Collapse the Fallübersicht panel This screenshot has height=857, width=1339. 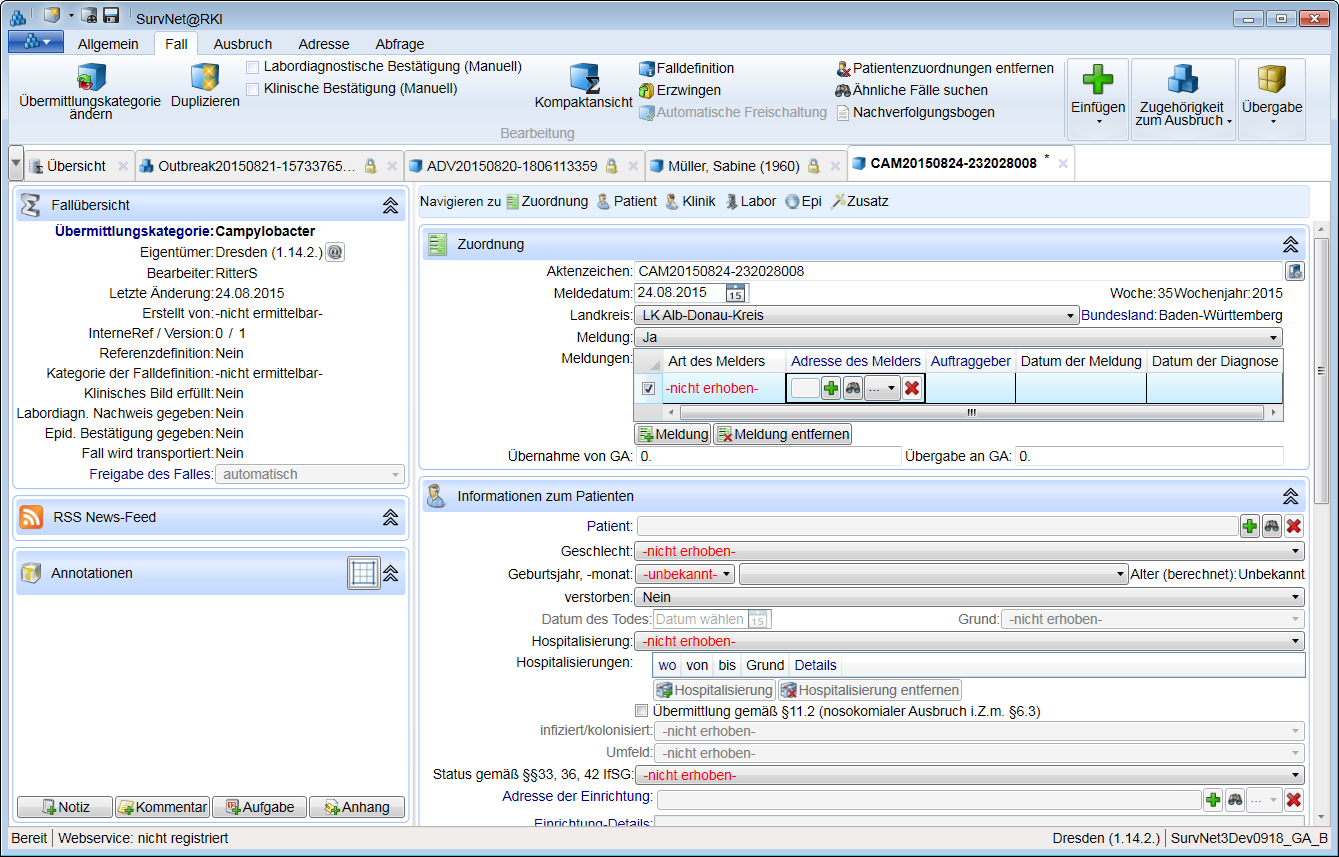[x=391, y=205]
